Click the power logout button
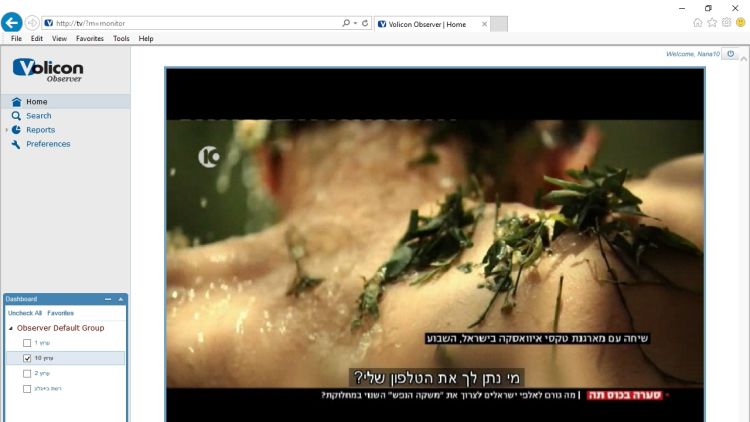This screenshot has height=422, width=750. 731,54
